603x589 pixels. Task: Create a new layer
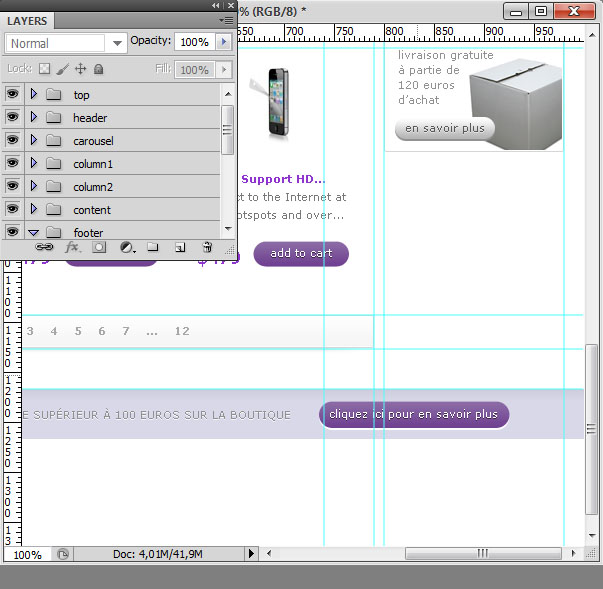(x=180, y=247)
